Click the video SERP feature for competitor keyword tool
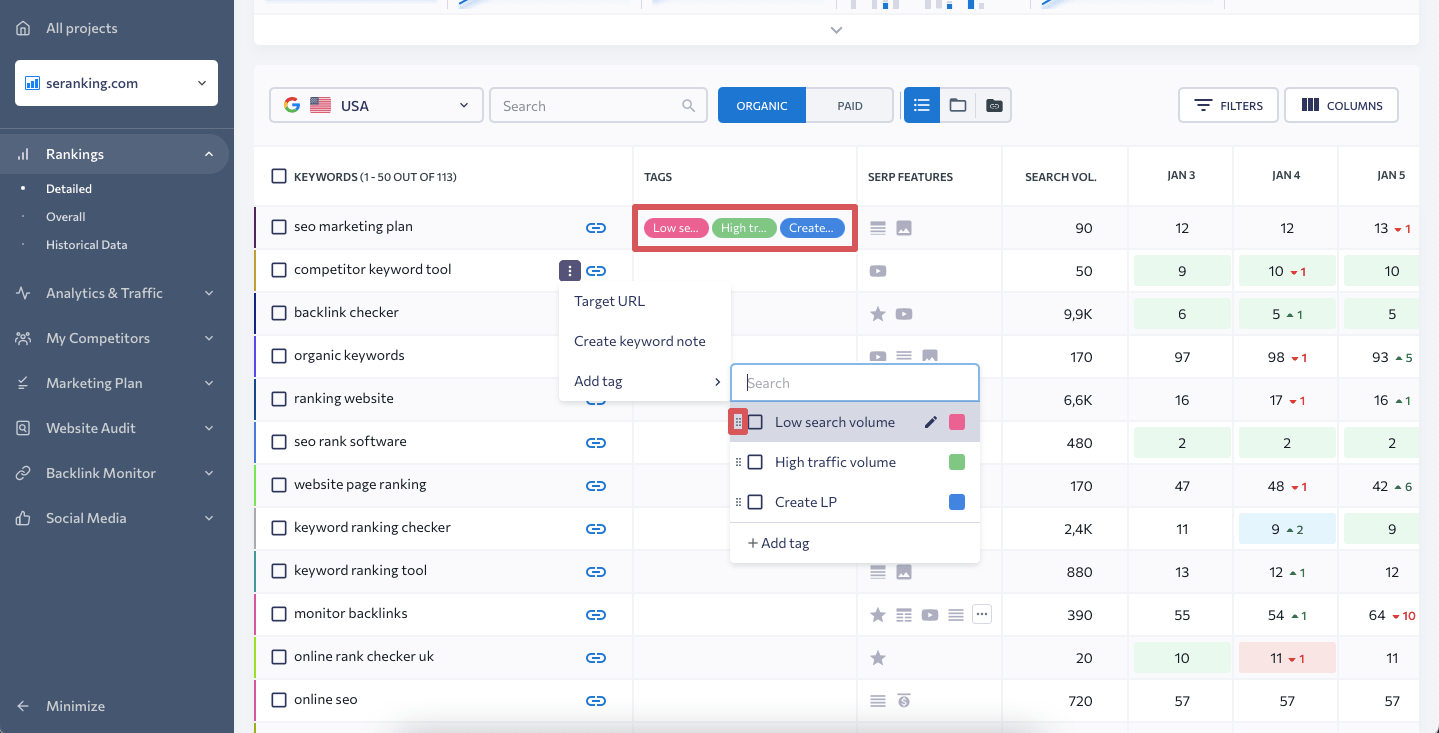 point(878,271)
